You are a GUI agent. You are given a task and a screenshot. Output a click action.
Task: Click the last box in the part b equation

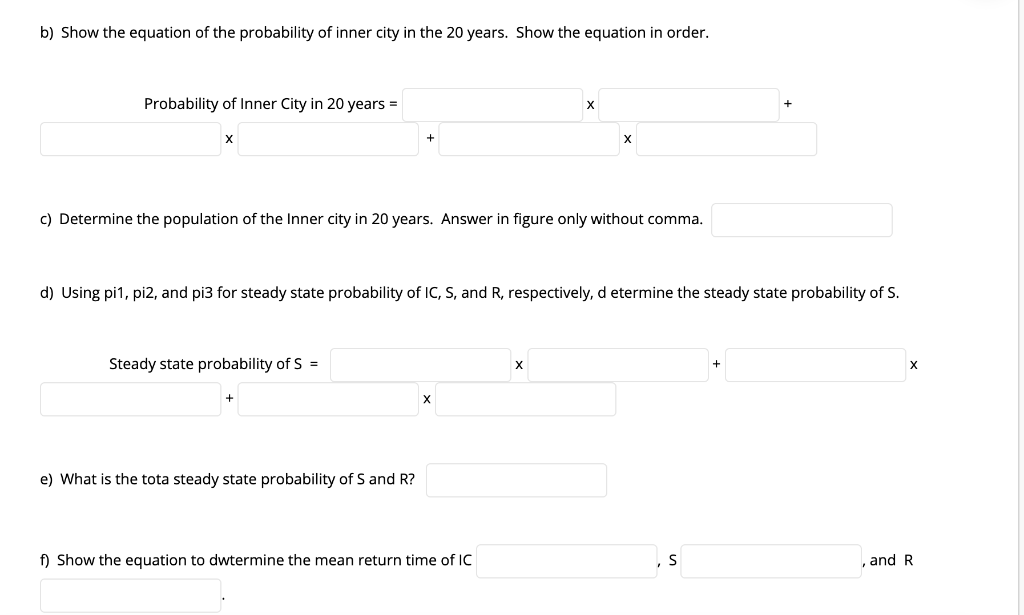click(x=726, y=139)
